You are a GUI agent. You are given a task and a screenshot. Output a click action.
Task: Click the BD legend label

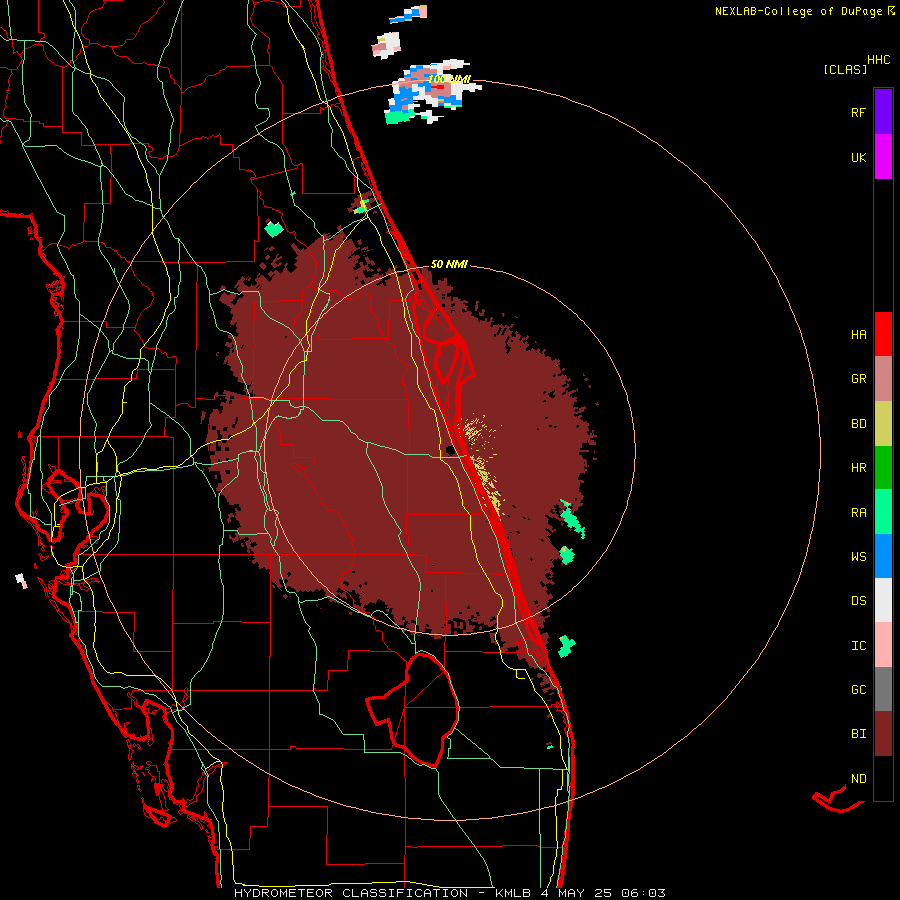[858, 424]
